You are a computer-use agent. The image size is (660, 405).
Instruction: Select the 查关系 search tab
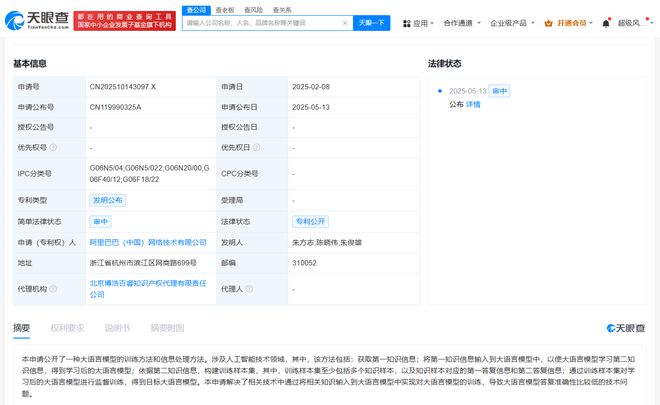(x=282, y=10)
